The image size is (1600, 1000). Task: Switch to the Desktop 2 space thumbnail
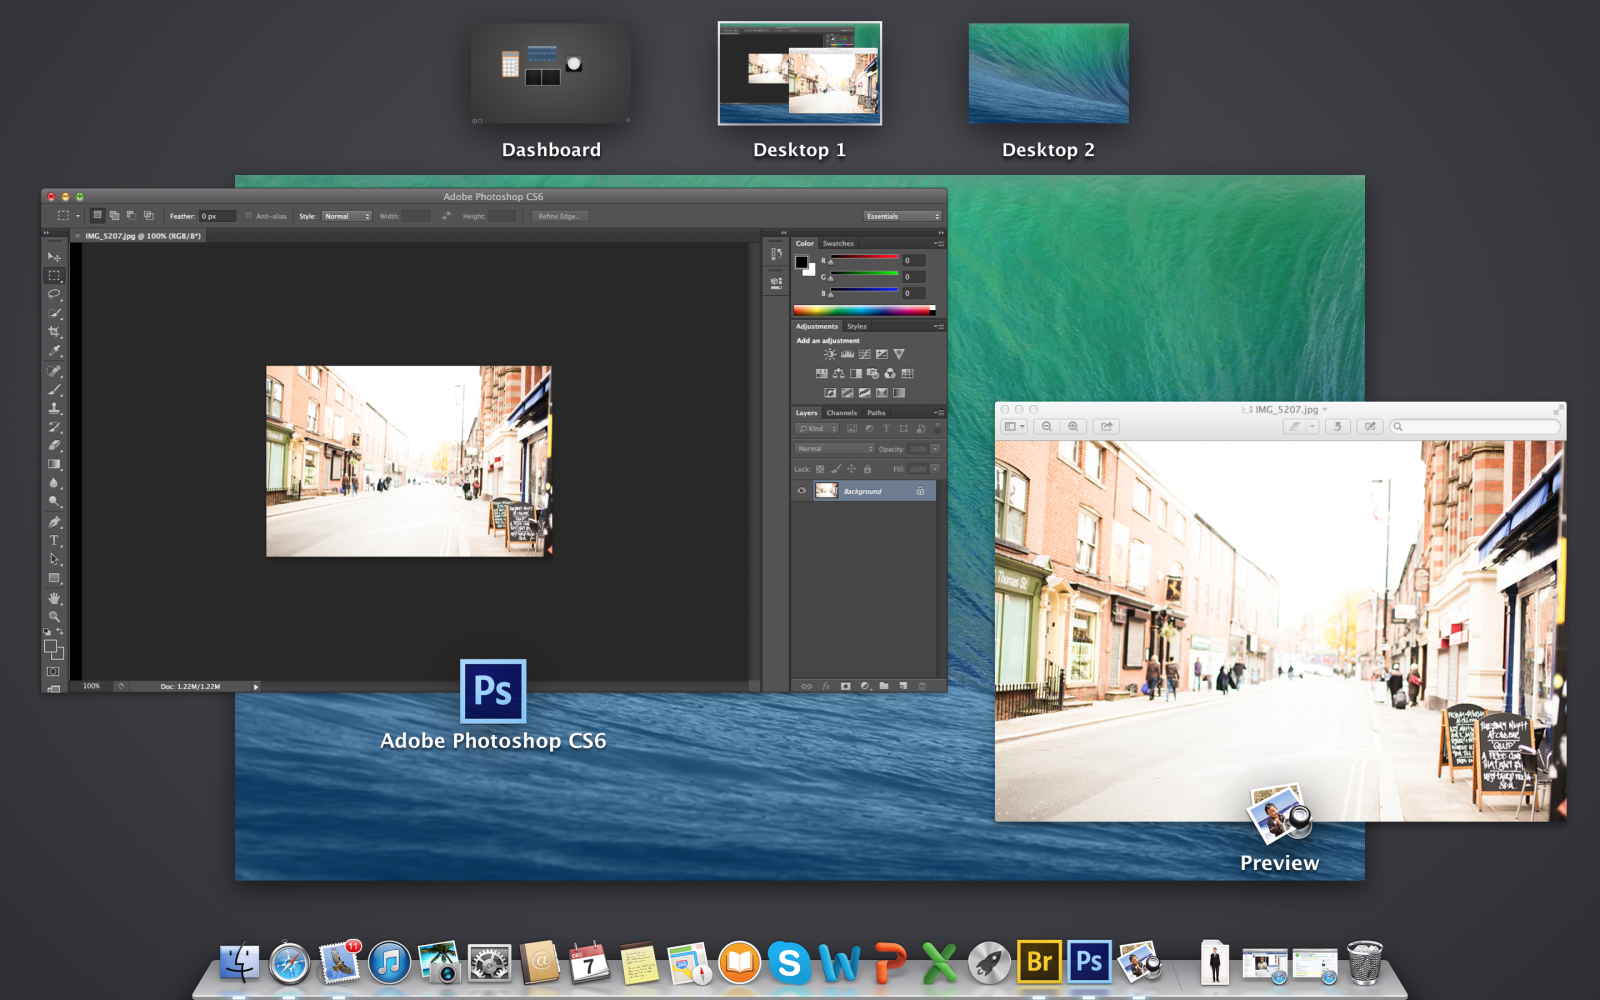[1048, 74]
